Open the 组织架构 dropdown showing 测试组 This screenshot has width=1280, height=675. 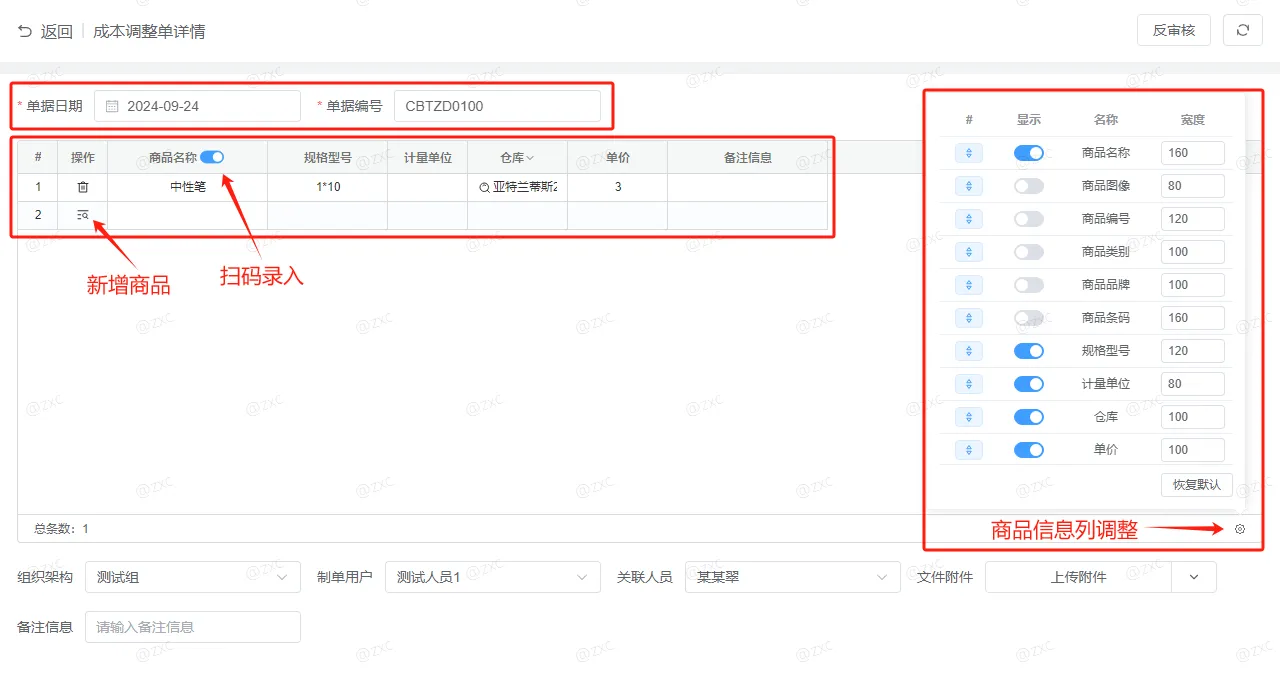pyautogui.click(x=193, y=577)
